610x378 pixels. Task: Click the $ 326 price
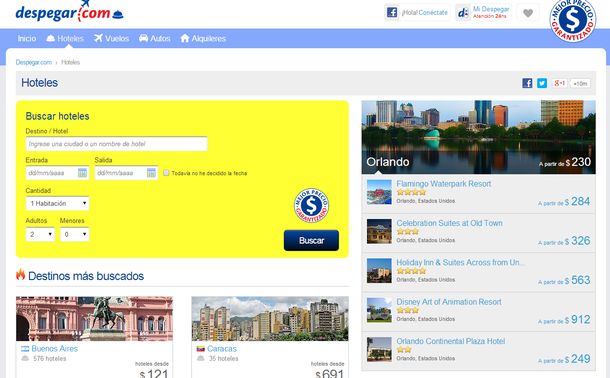[x=577, y=241]
